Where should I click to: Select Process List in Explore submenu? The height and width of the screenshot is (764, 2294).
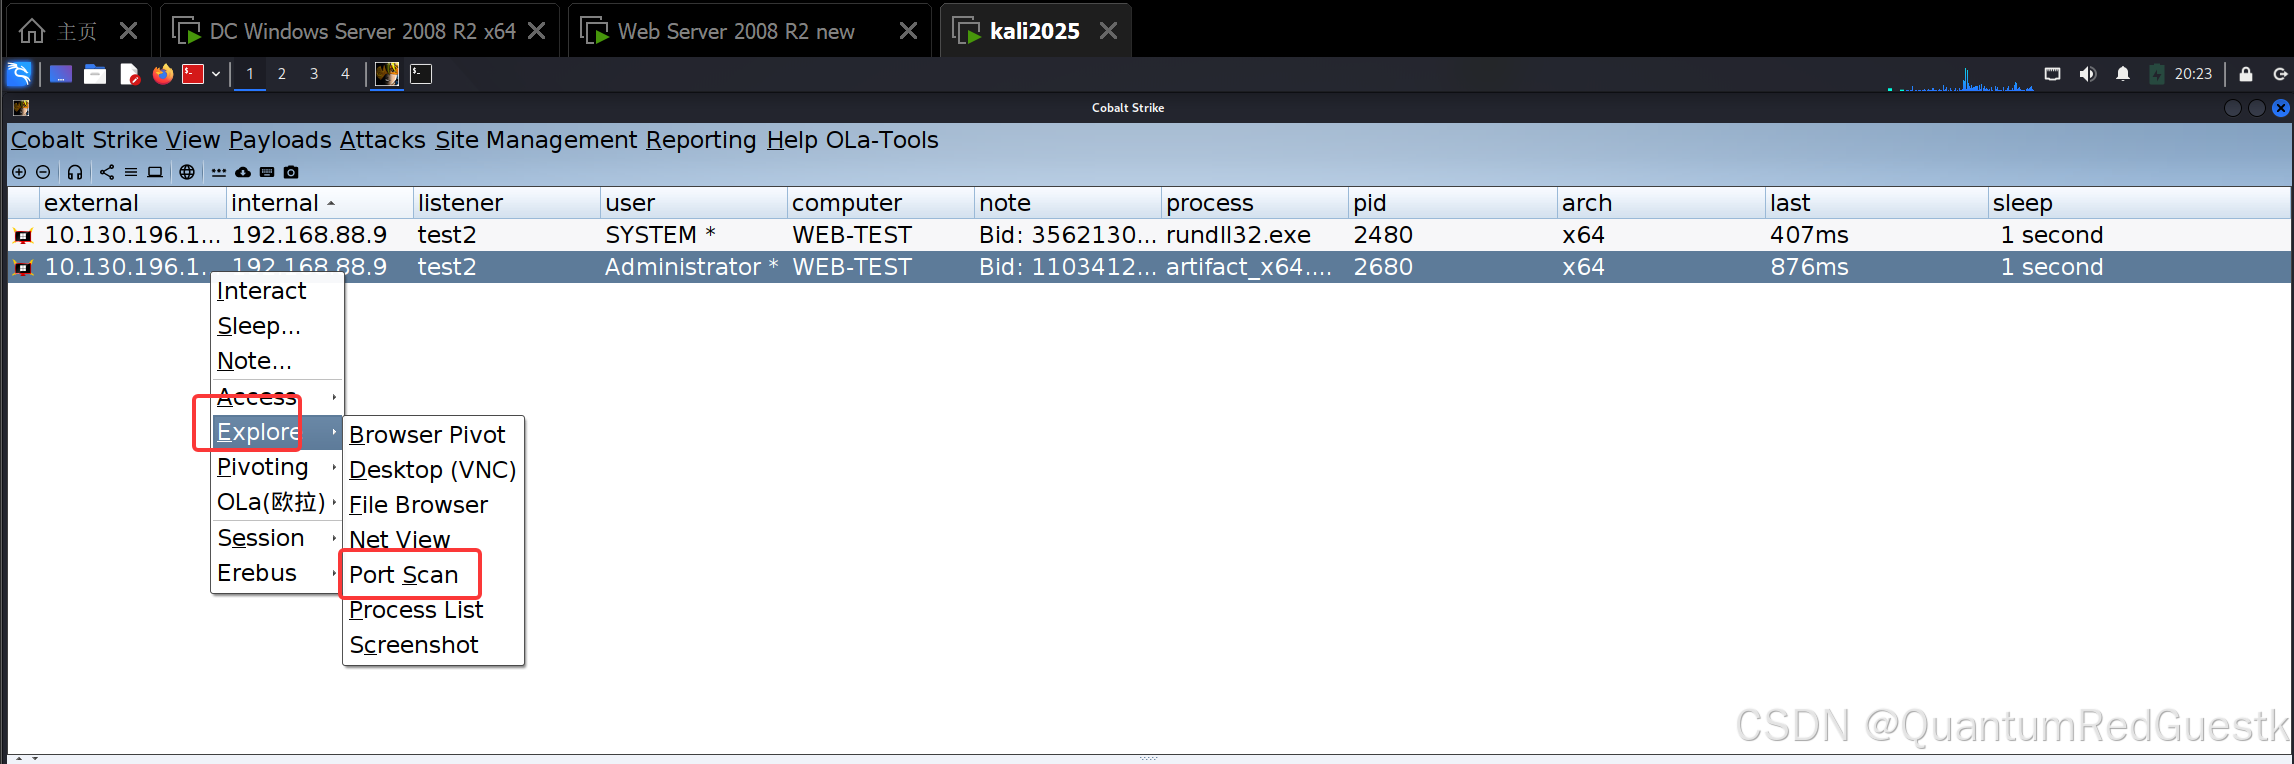tap(433, 610)
